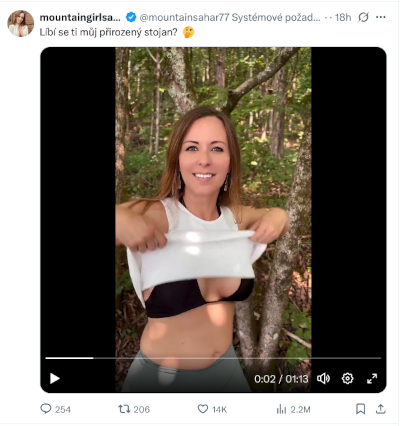This screenshot has width=400, height=426.
Task: Bookmark this post
Action: [360, 409]
